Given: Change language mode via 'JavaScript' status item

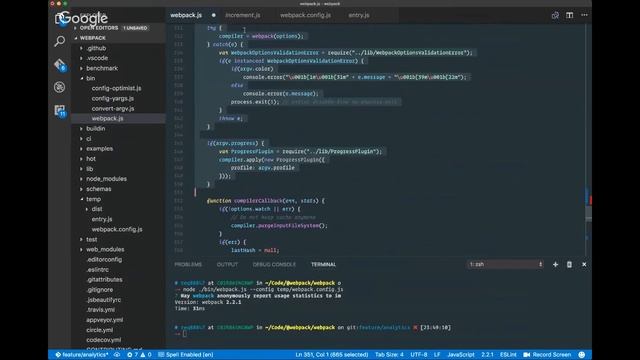Looking at the screenshot, I should [x=461, y=355].
